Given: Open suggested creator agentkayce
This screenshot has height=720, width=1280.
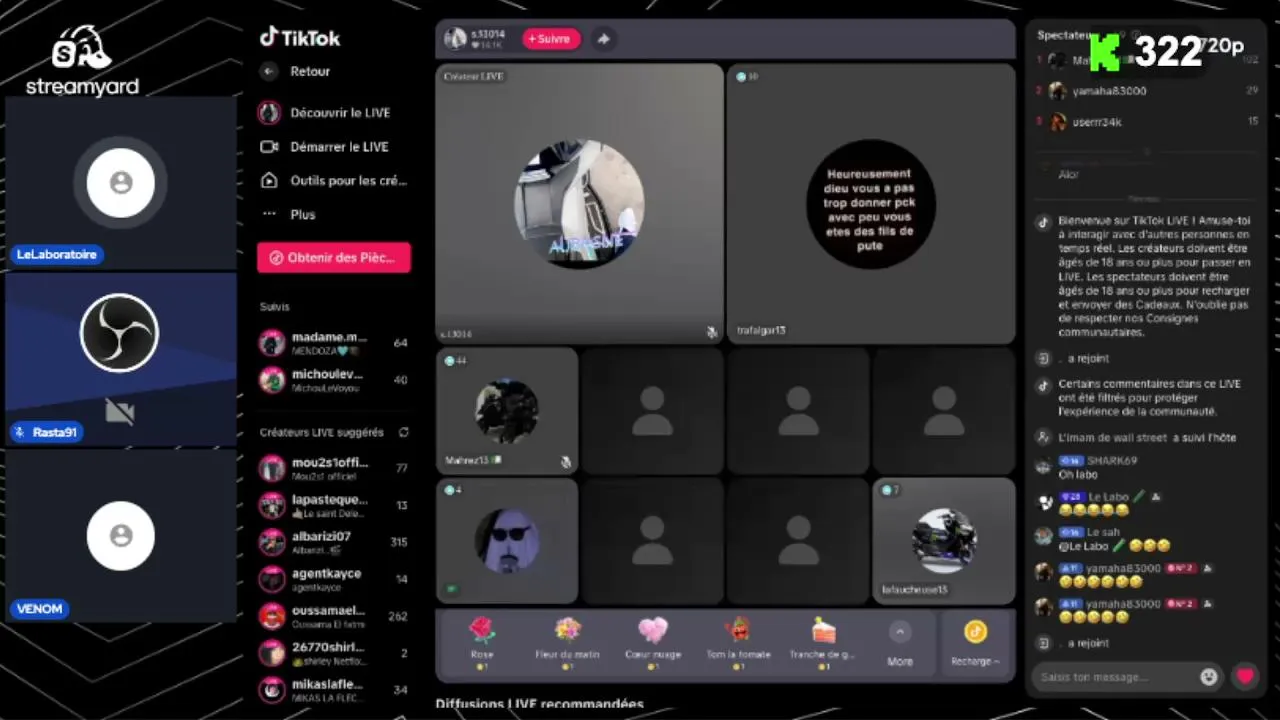Looking at the screenshot, I should (x=334, y=579).
